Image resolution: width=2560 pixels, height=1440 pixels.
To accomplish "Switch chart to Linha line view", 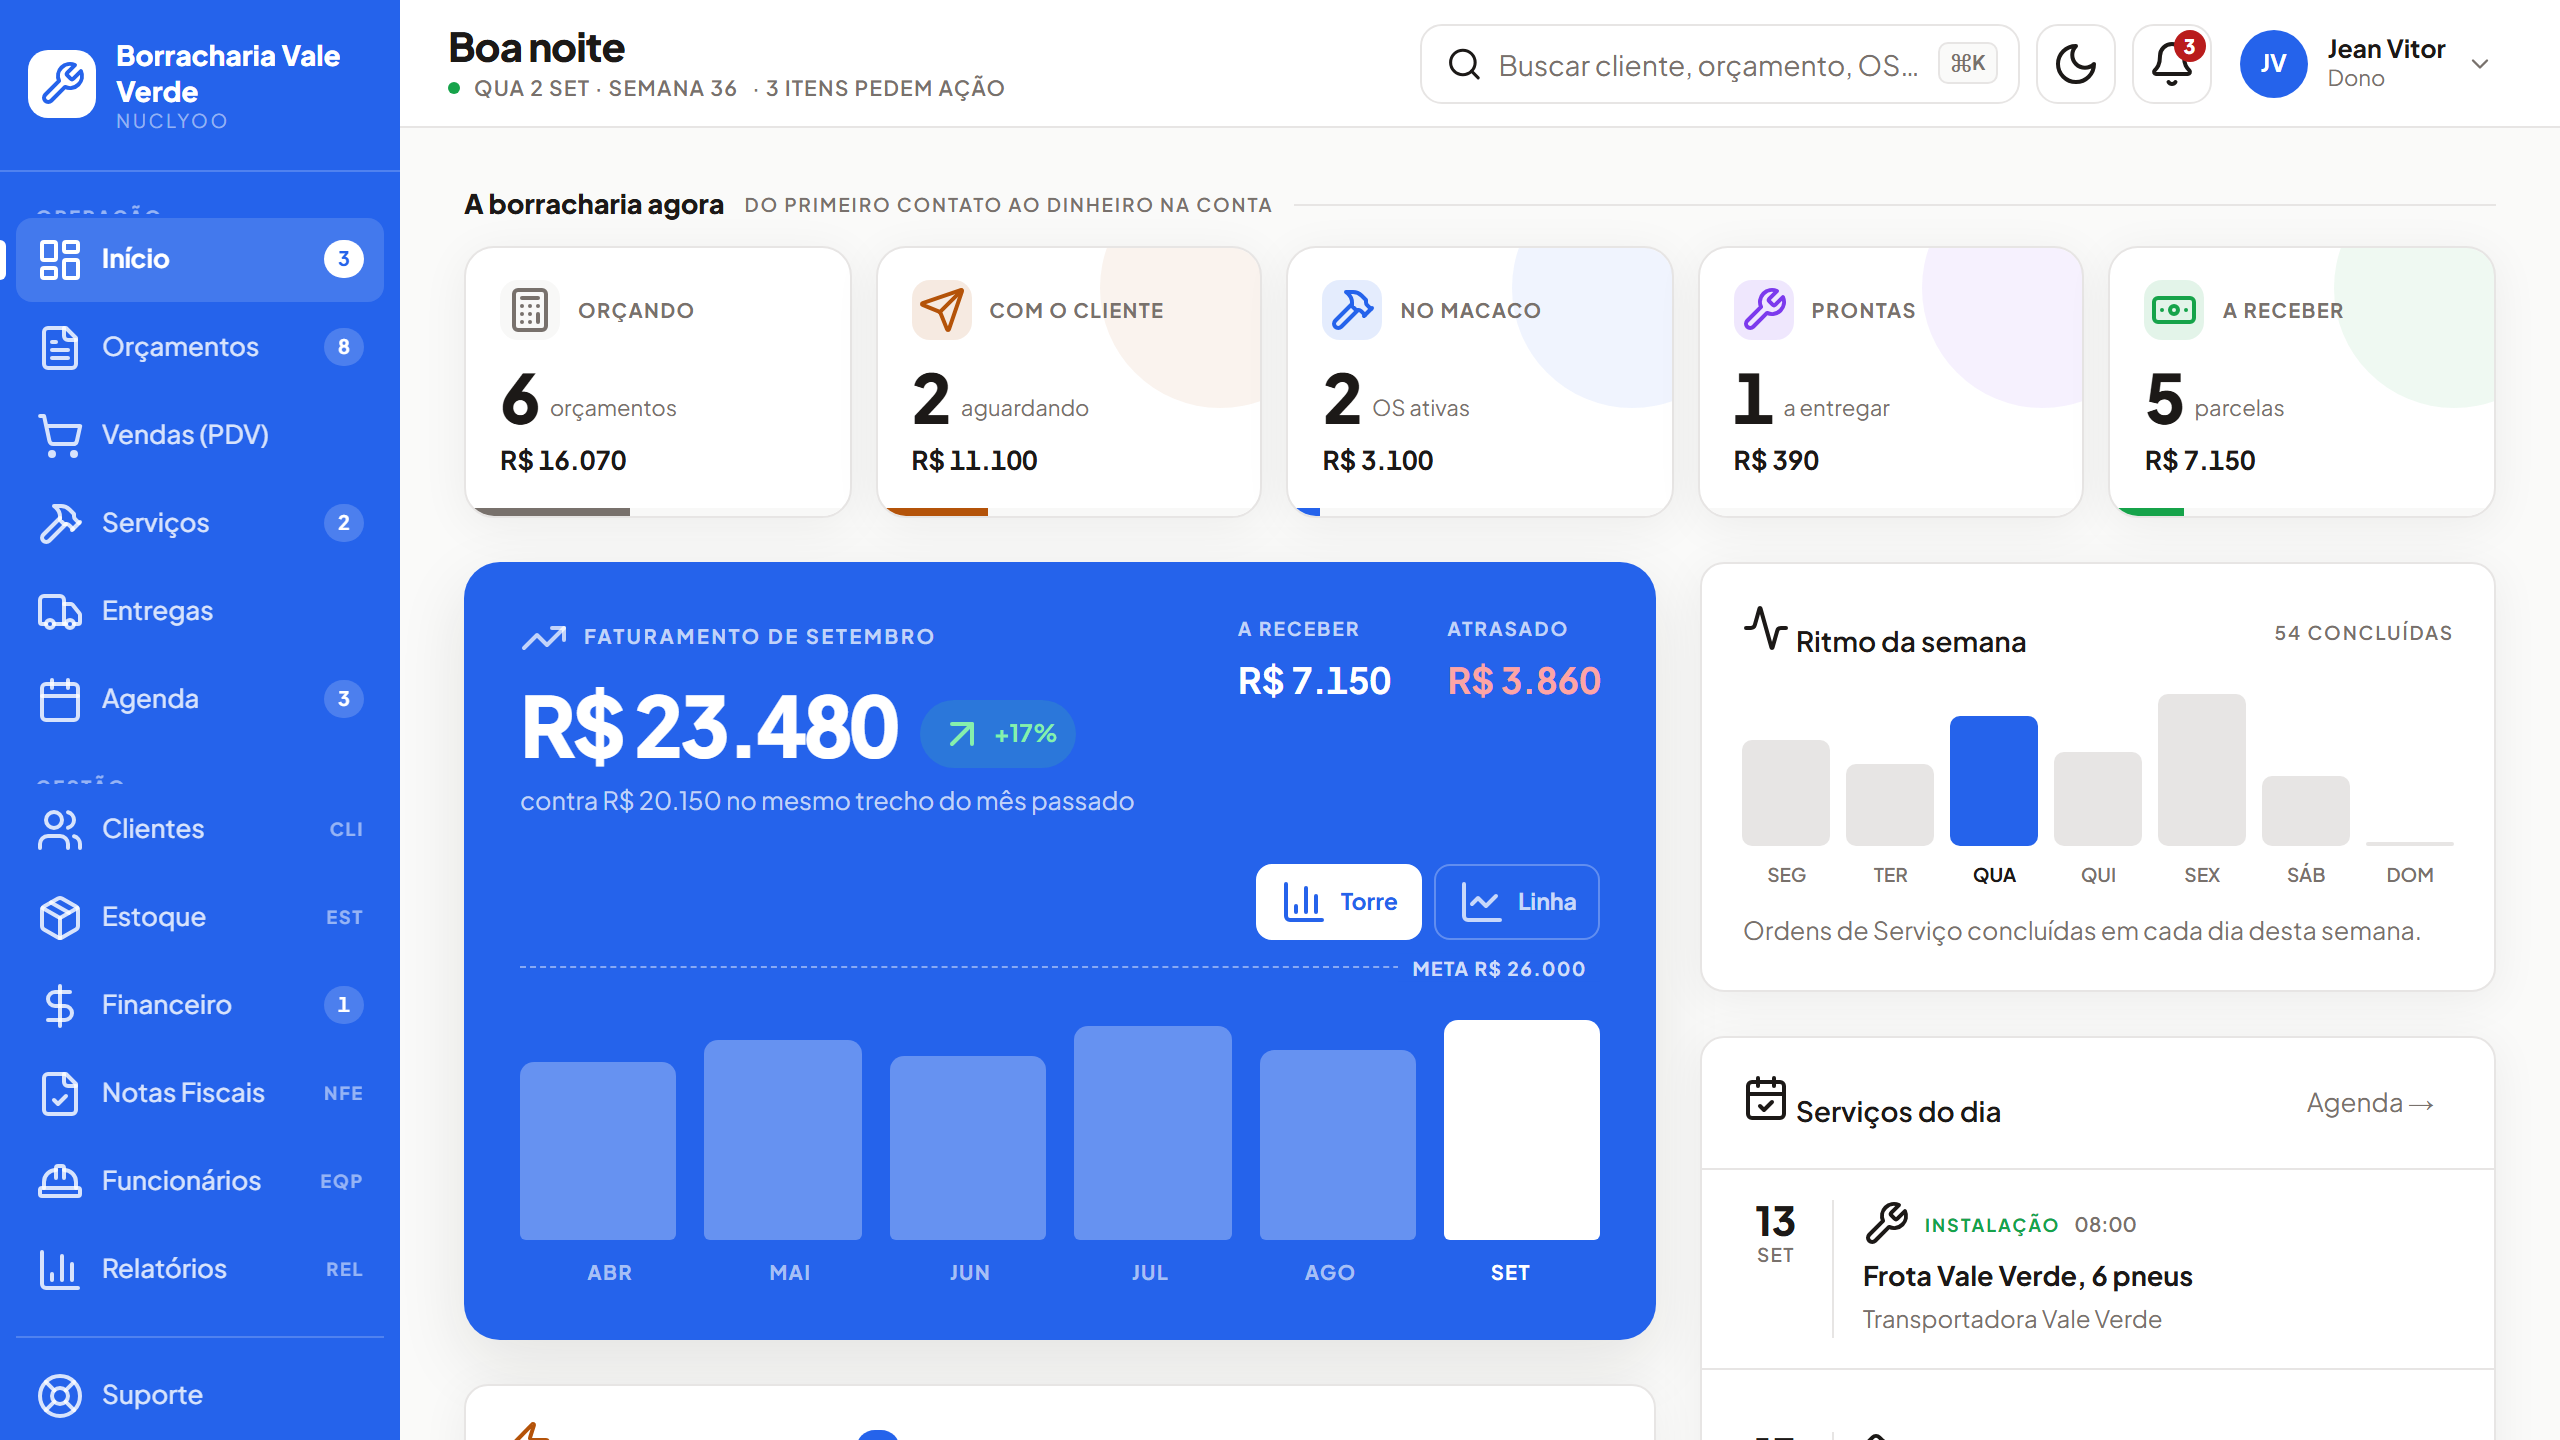I will click(1516, 902).
